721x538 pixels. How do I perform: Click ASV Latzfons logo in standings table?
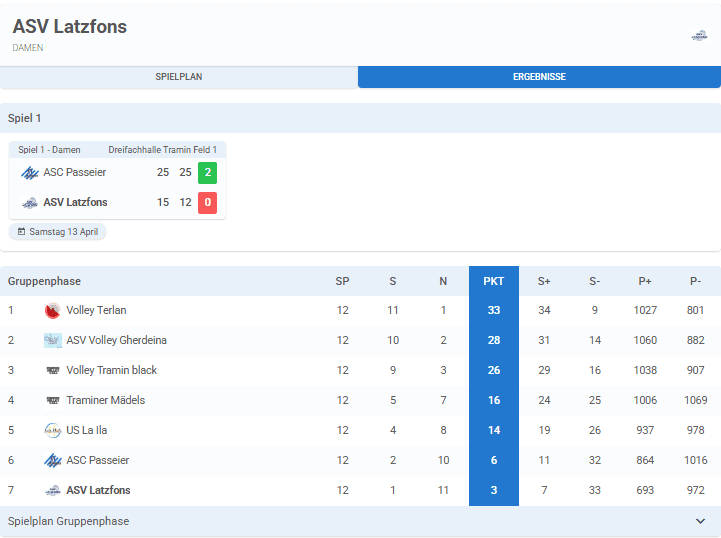point(53,491)
